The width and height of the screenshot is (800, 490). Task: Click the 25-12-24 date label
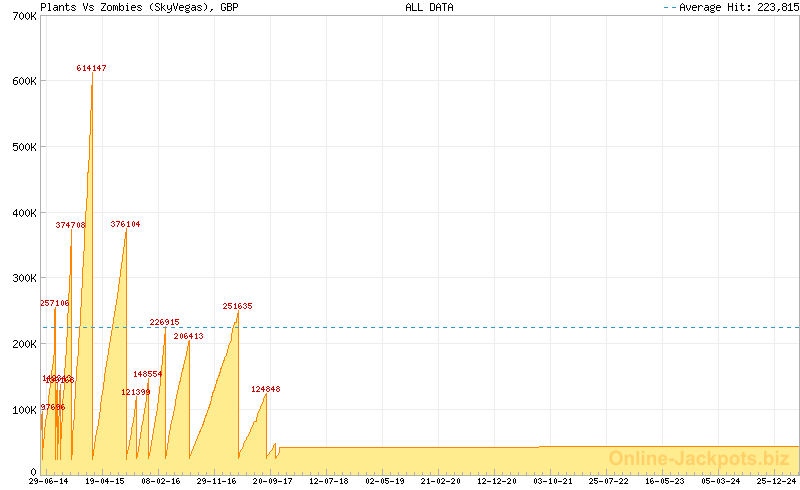(776, 481)
